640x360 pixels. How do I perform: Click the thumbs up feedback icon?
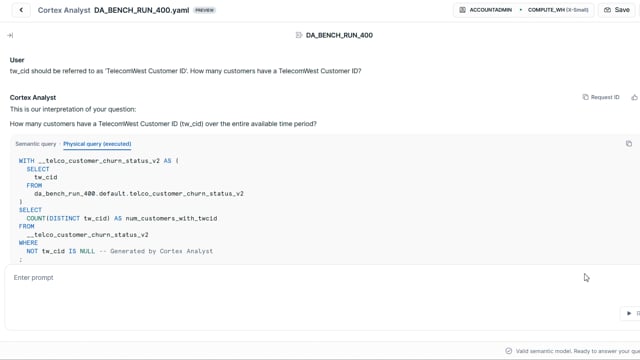coord(634,97)
